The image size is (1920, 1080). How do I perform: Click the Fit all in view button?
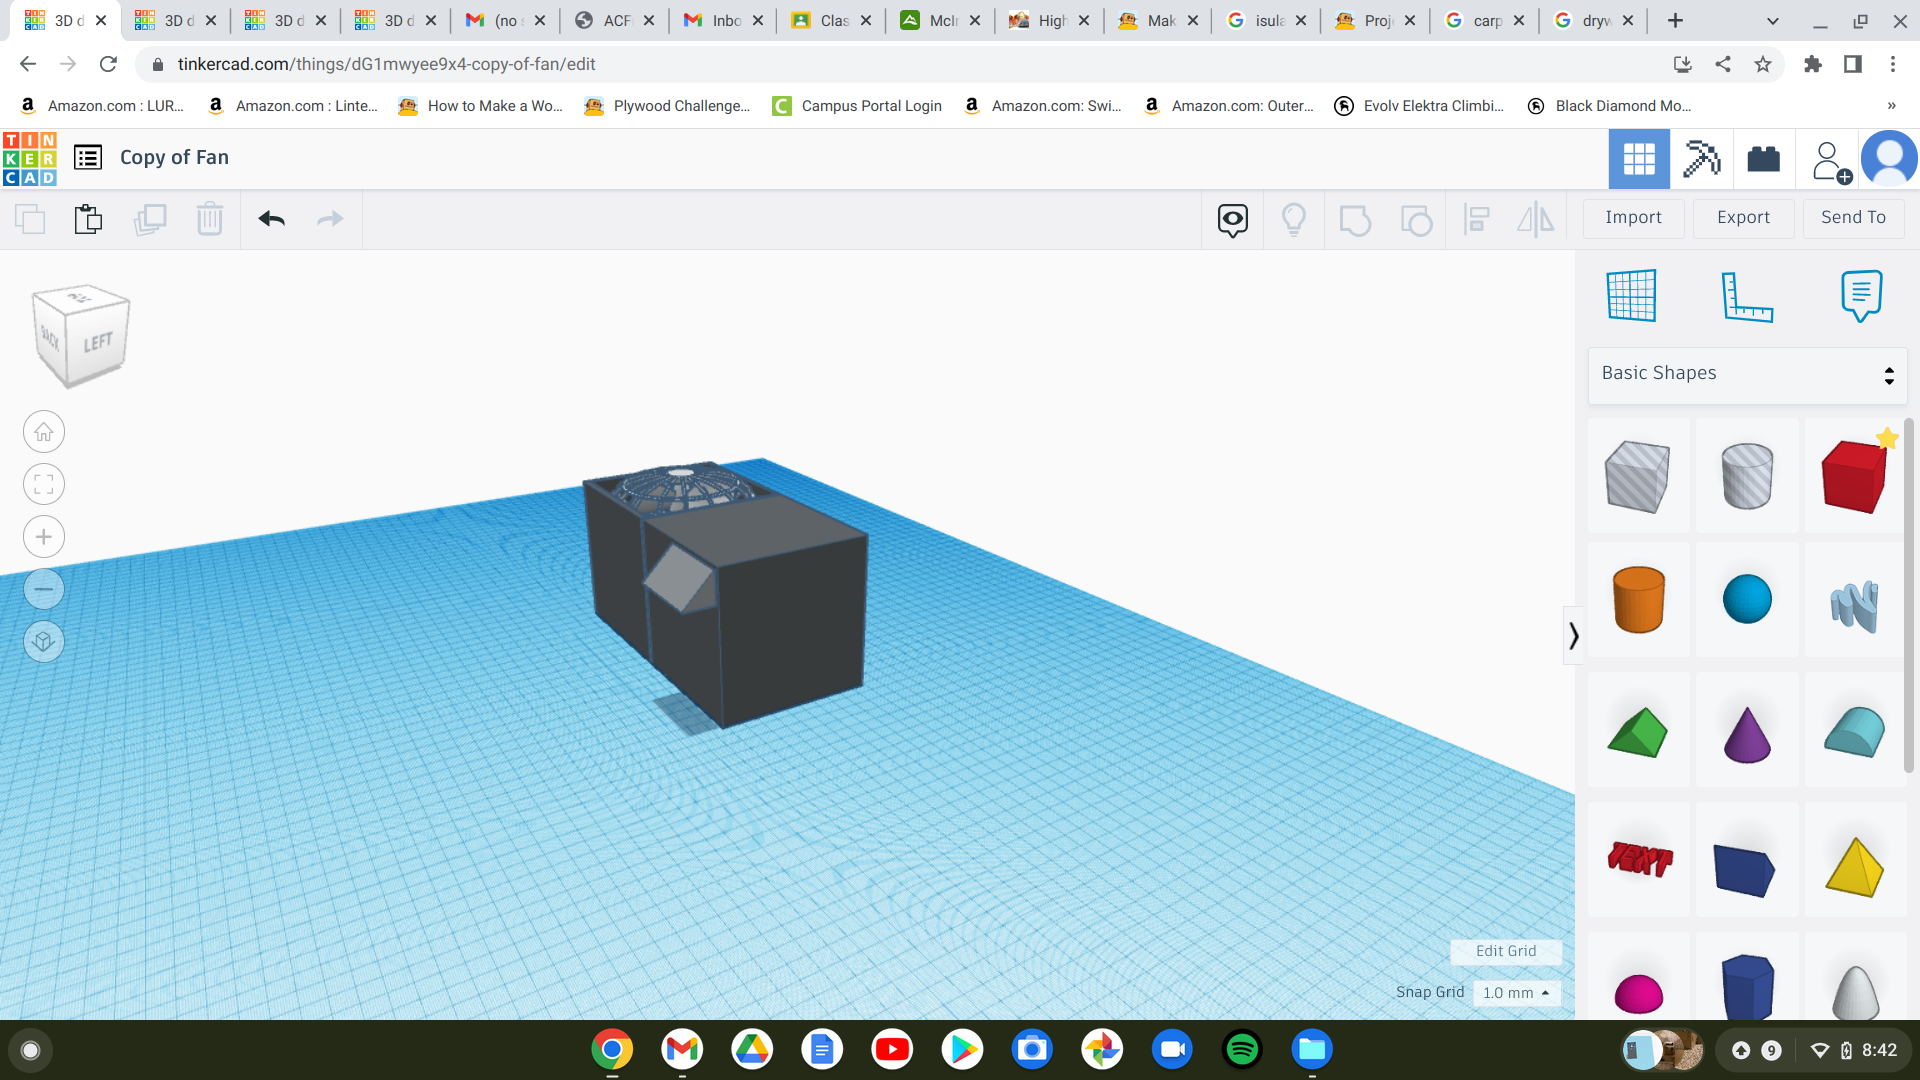[x=44, y=485]
